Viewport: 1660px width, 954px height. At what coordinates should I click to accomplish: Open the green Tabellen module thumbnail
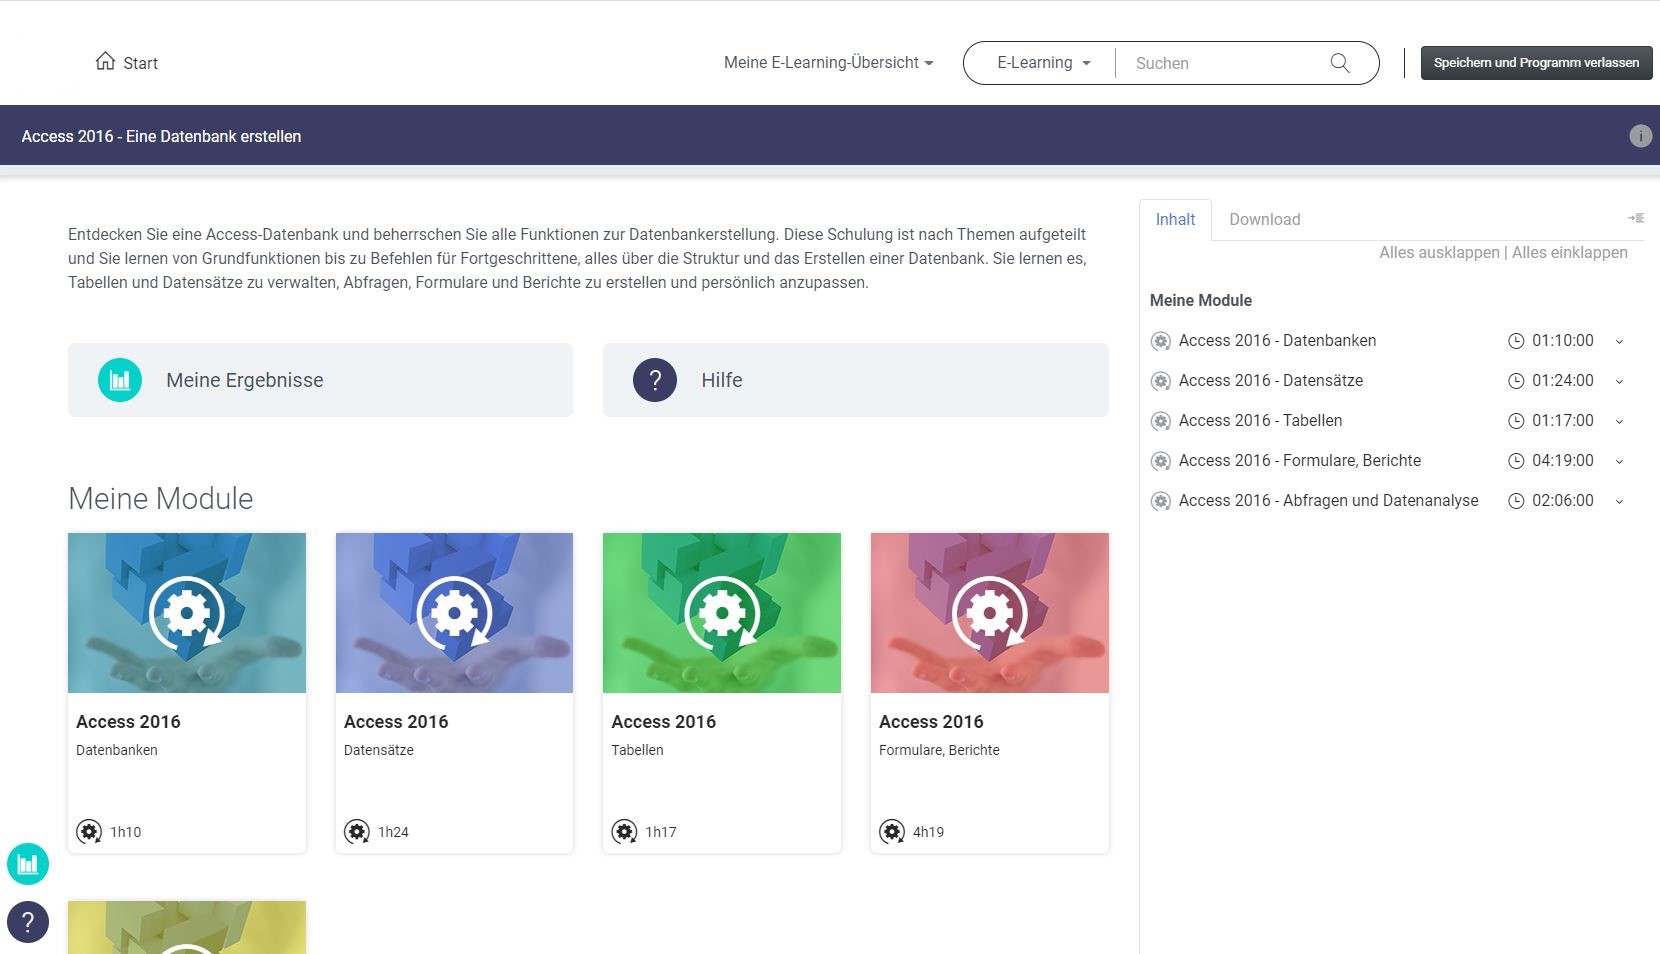[722, 613]
